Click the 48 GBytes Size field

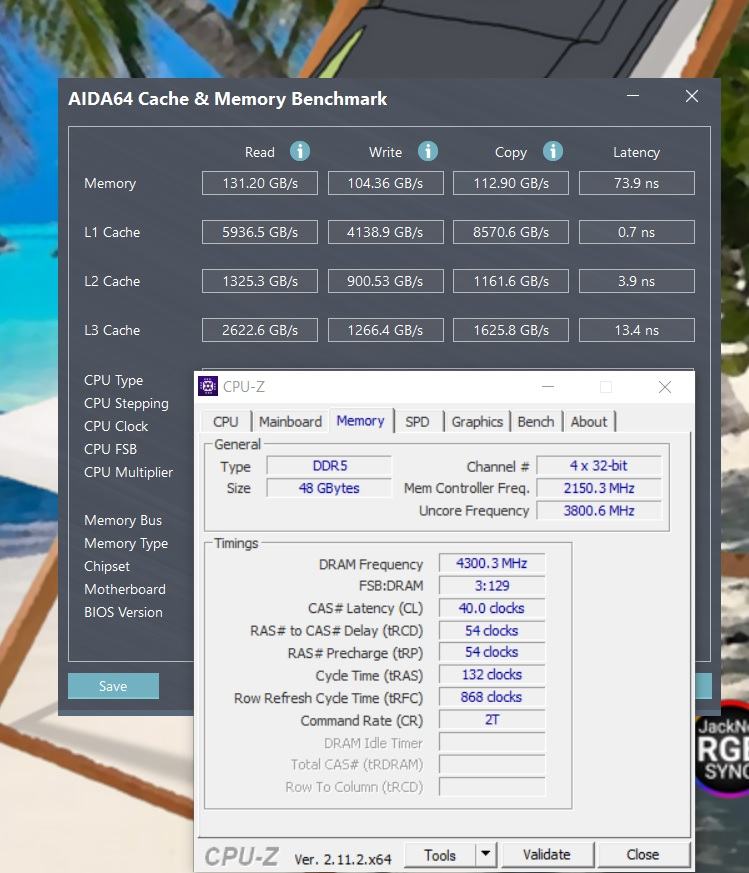coord(329,488)
